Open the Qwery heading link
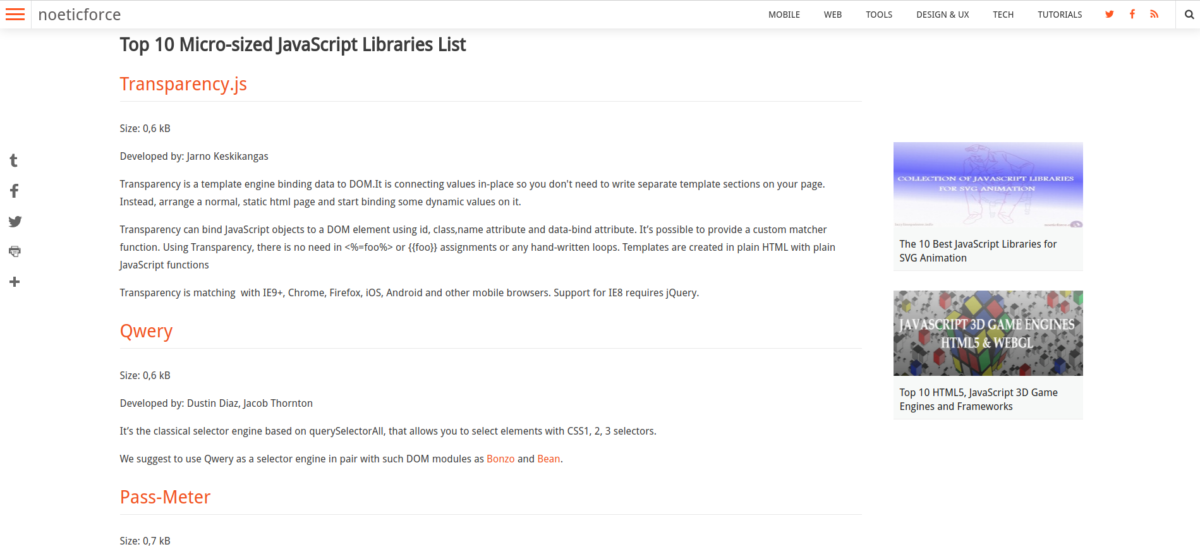Viewport: 1200px width, 554px height. click(x=146, y=331)
